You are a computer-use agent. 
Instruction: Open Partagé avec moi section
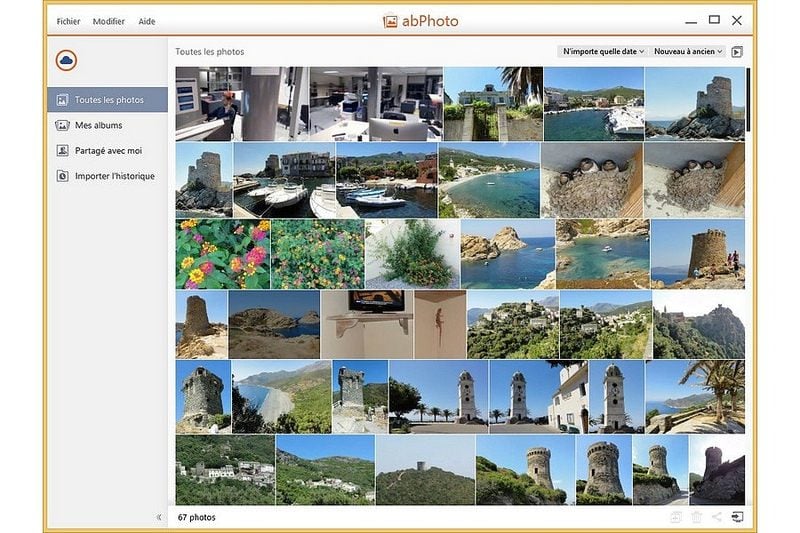click(x=108, y=150)
